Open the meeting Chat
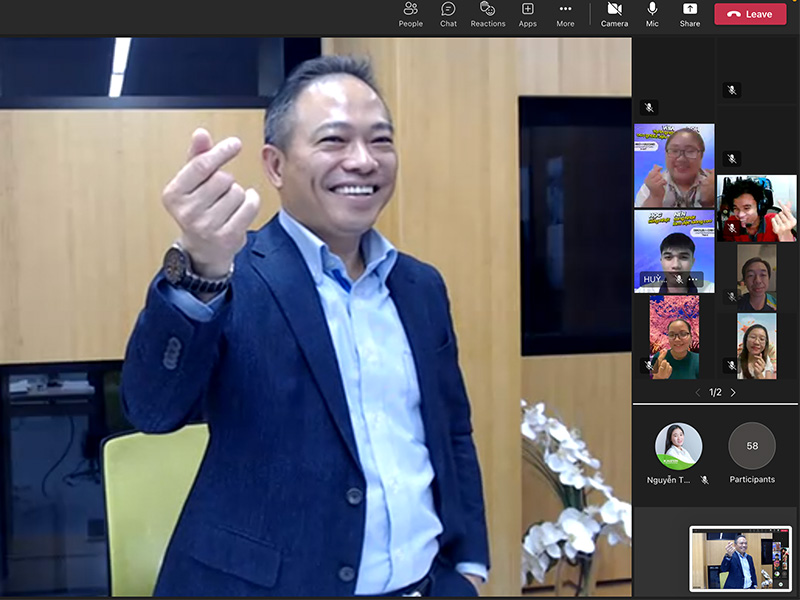The height and width of the screenshot is (600, 800). pyautogui.click(x=448, y=14)
